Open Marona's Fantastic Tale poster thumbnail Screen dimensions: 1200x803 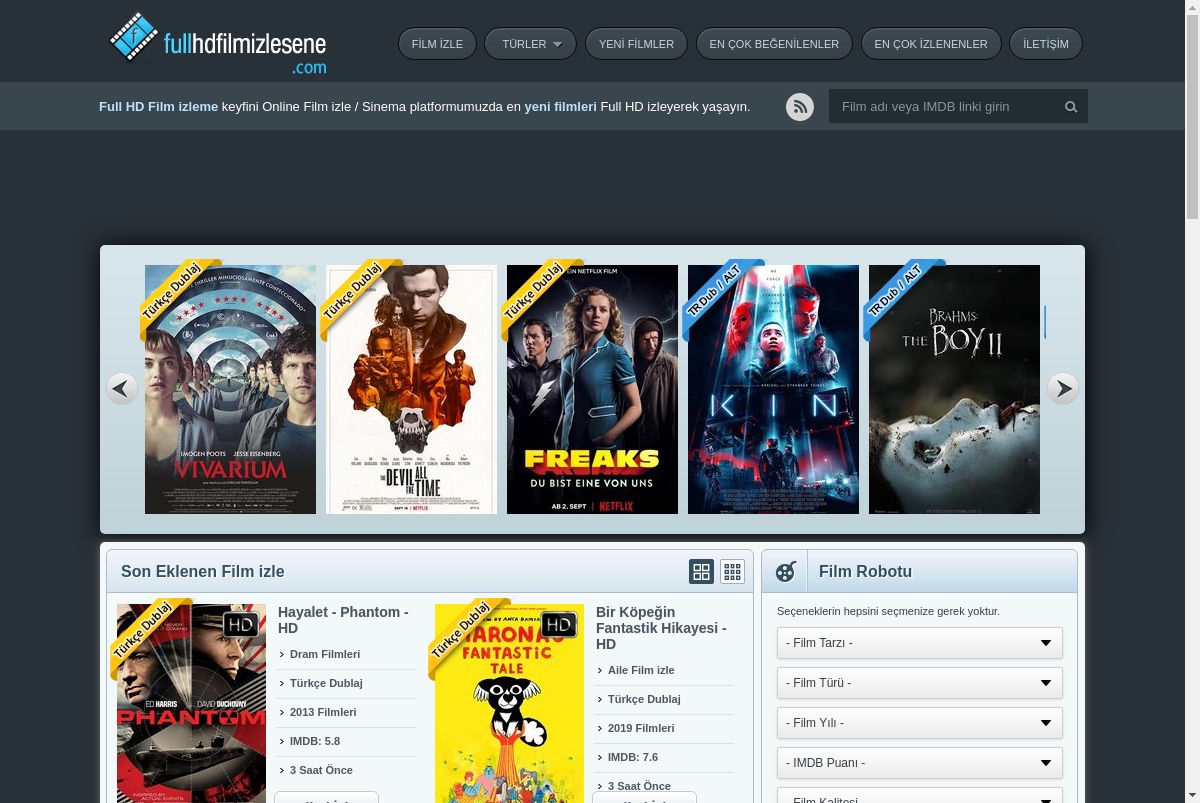(x=509, y=703)
